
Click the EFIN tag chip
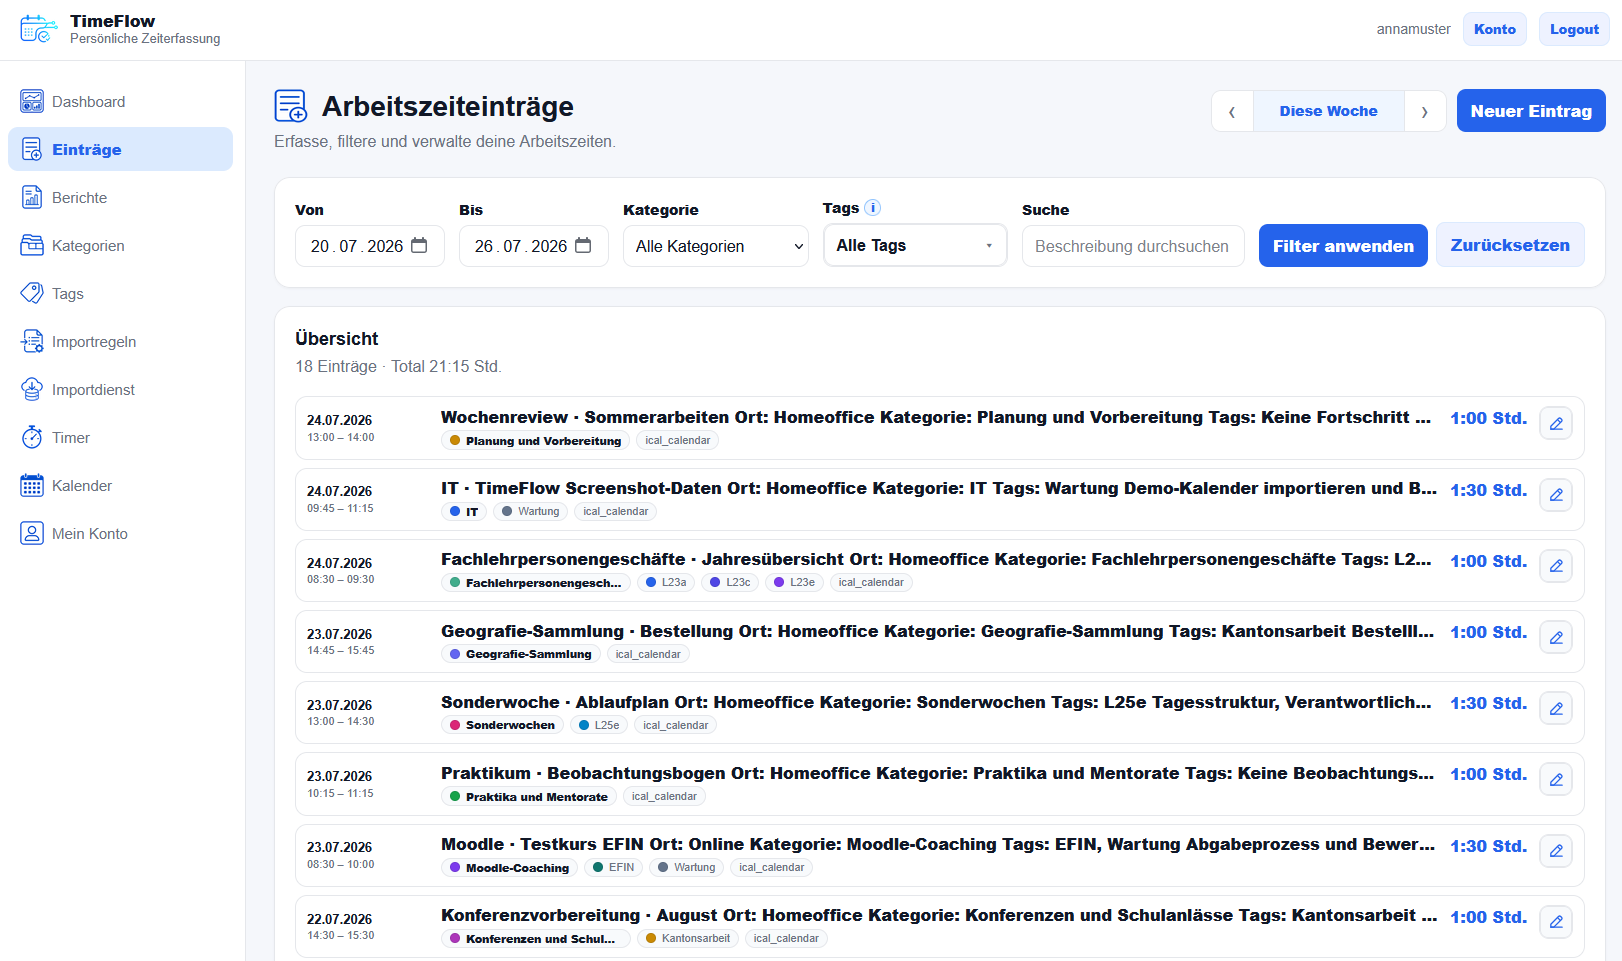point(613,868)
